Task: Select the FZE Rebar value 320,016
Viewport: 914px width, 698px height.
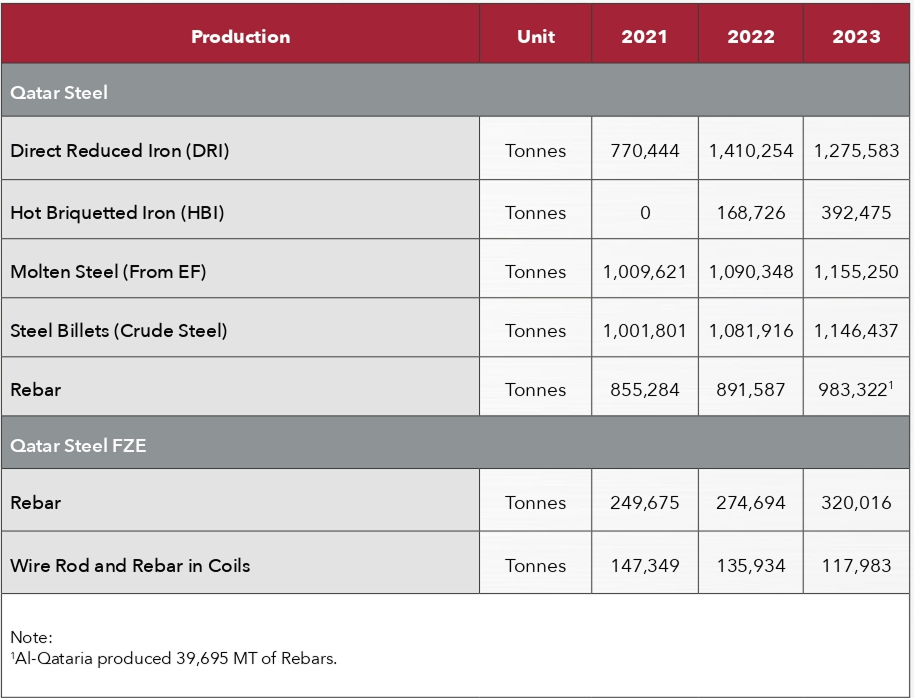Action: click(x=856, y=503)
